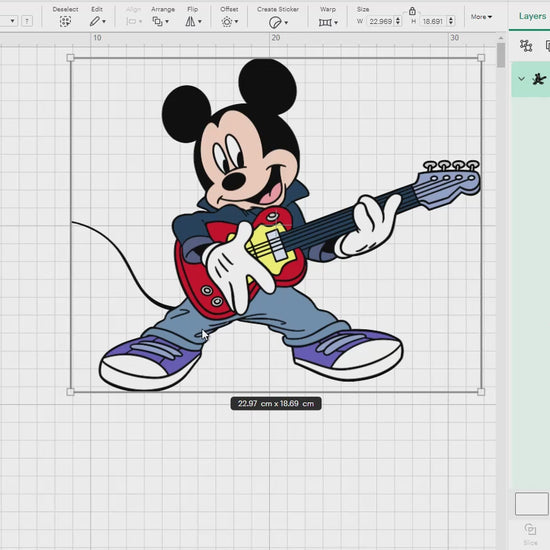Select the Mickey guitar image on canvas

click(x=276, y=224)
